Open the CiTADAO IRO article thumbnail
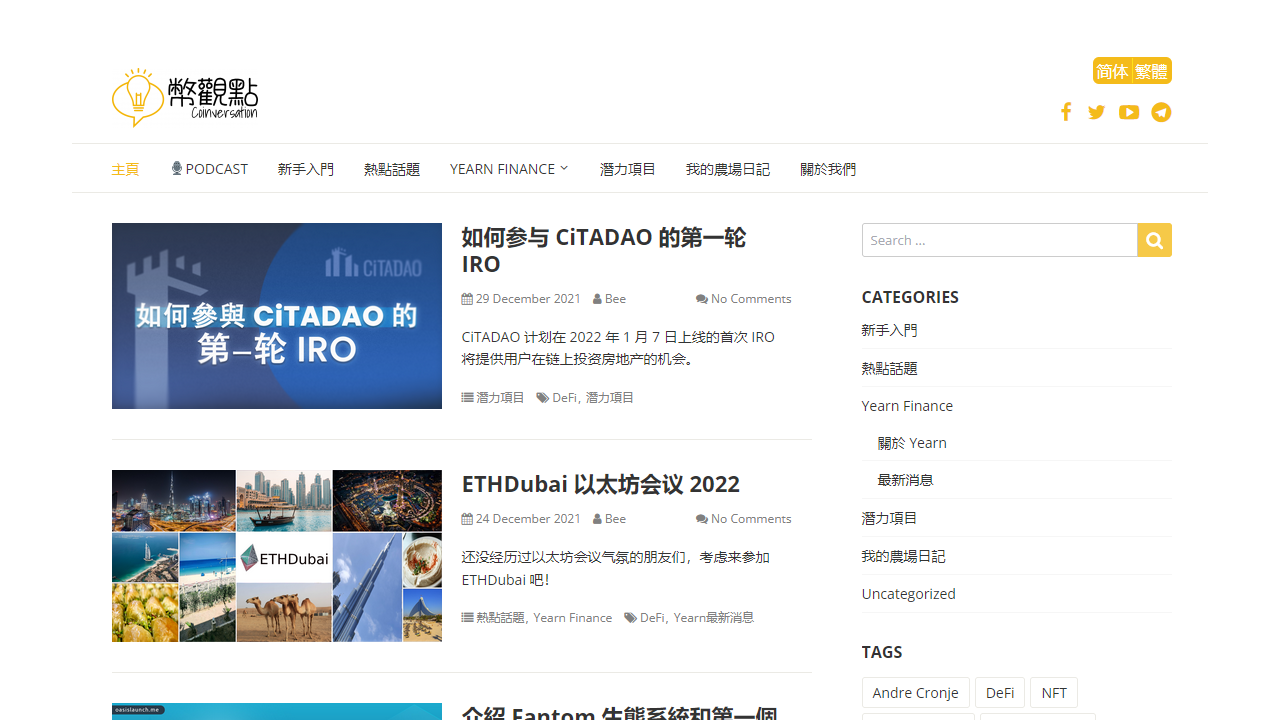The width and height of the screenshot is (1280, 720). (277, 316)
